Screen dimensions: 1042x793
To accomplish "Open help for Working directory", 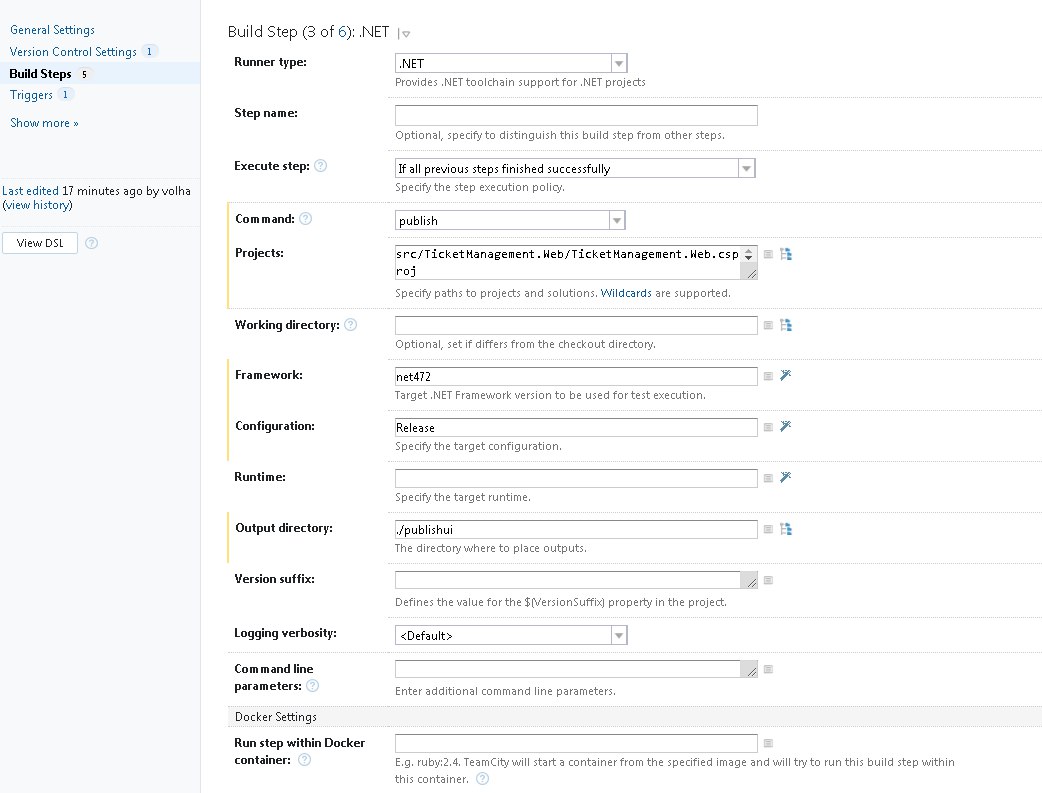I will pyautogui.click(x=351, y=324).
